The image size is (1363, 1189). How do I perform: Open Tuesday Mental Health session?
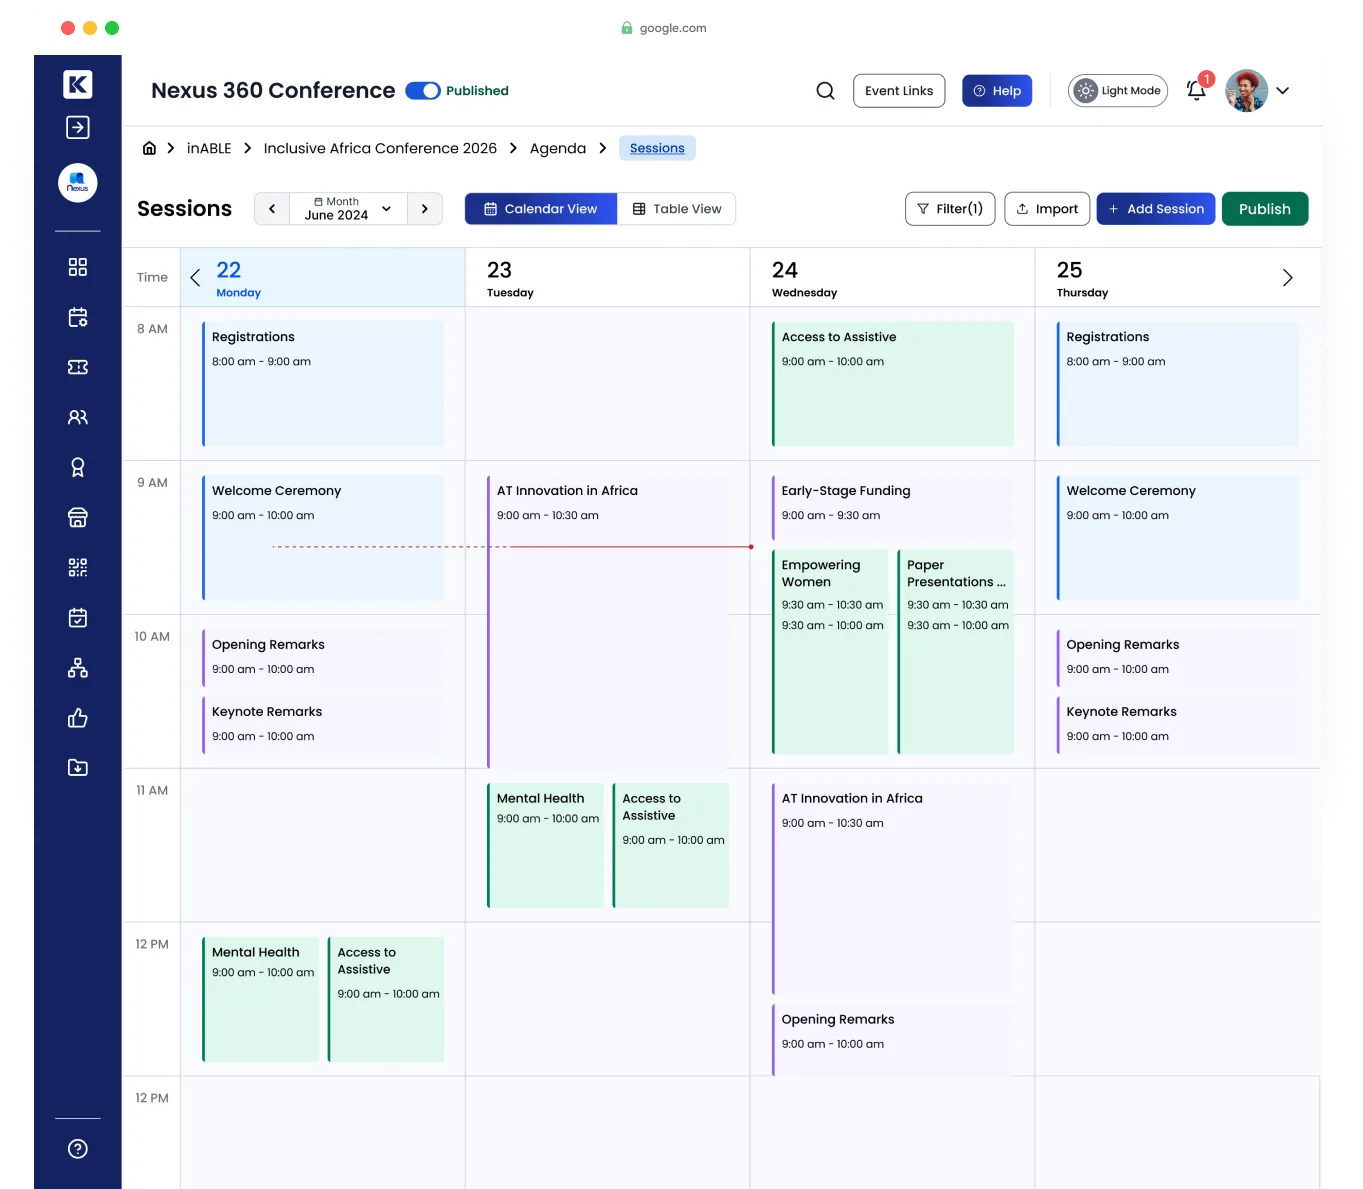tap(546, 846)
